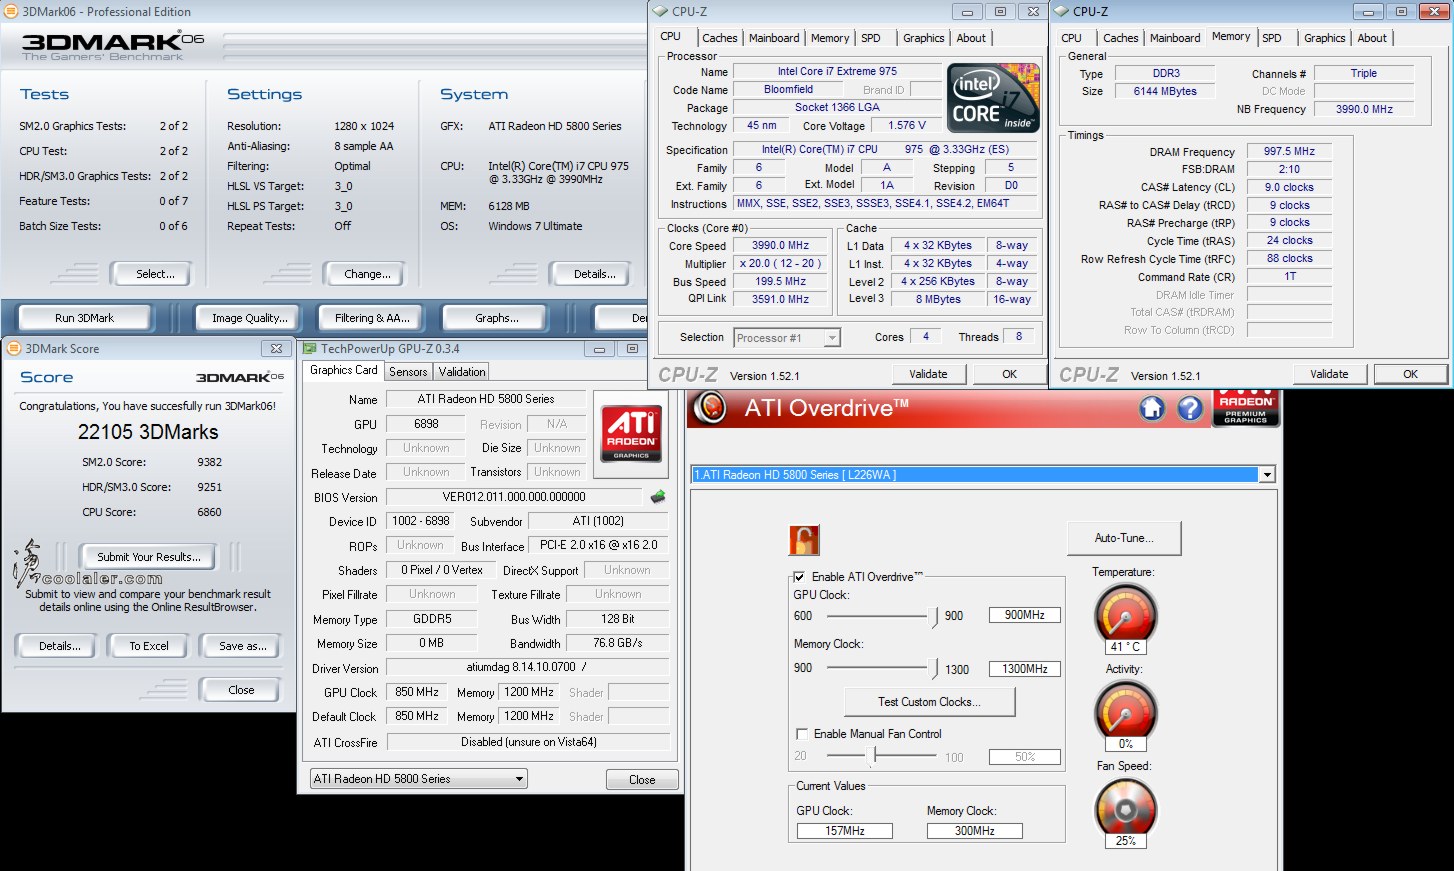The height and width of the screenshot is (871, 1454).
Task: Click the Memory Clock slider handle
Action: click(x=936, y=668)
